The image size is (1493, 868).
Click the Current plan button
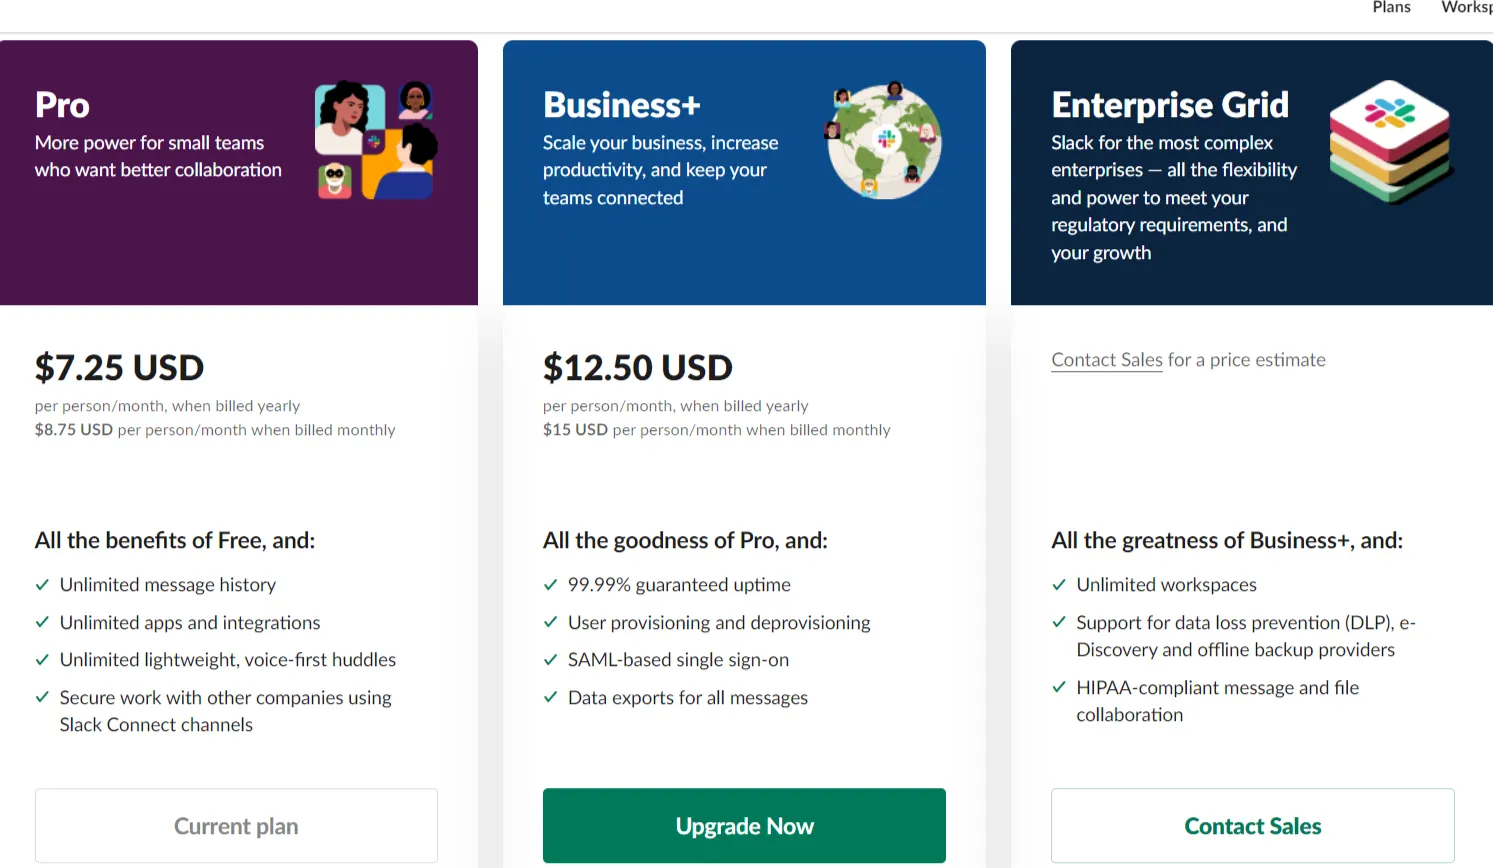coord(236,826)
